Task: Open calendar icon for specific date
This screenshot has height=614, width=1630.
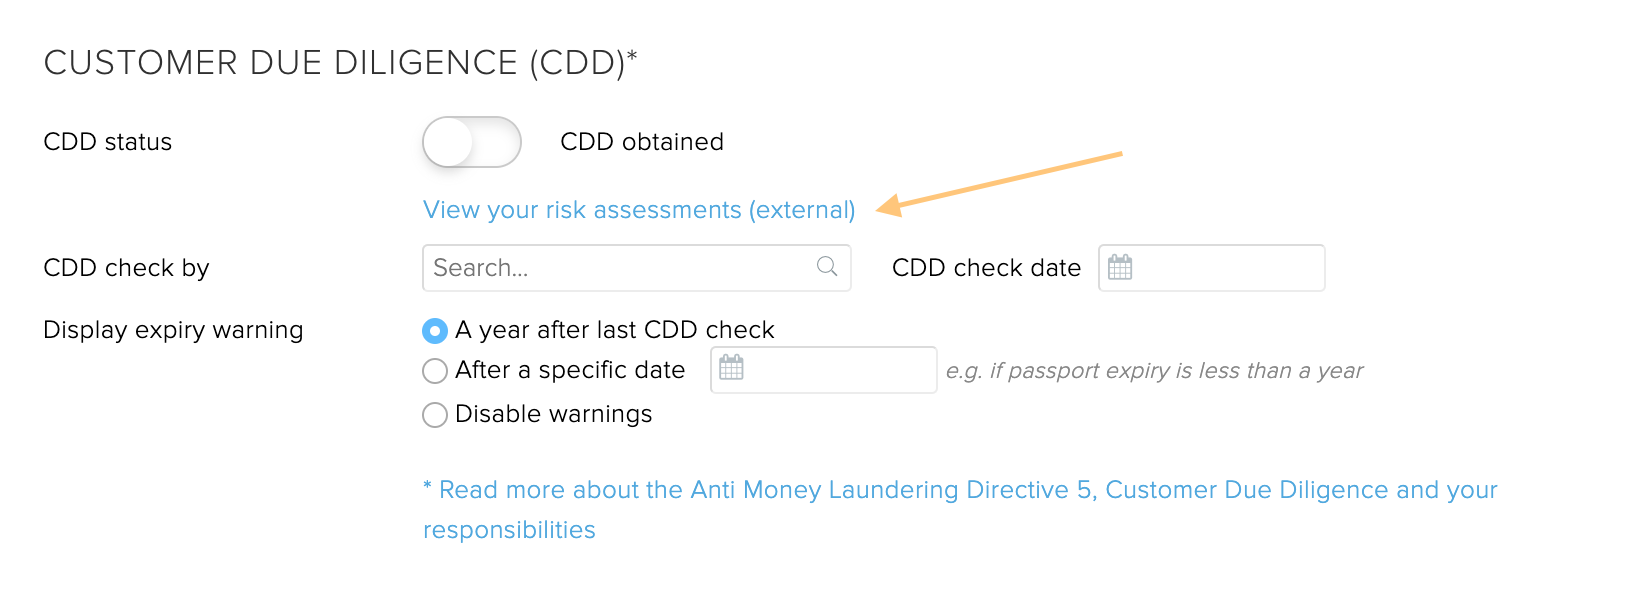Action: pyautogui.click(x=732, y=367)
